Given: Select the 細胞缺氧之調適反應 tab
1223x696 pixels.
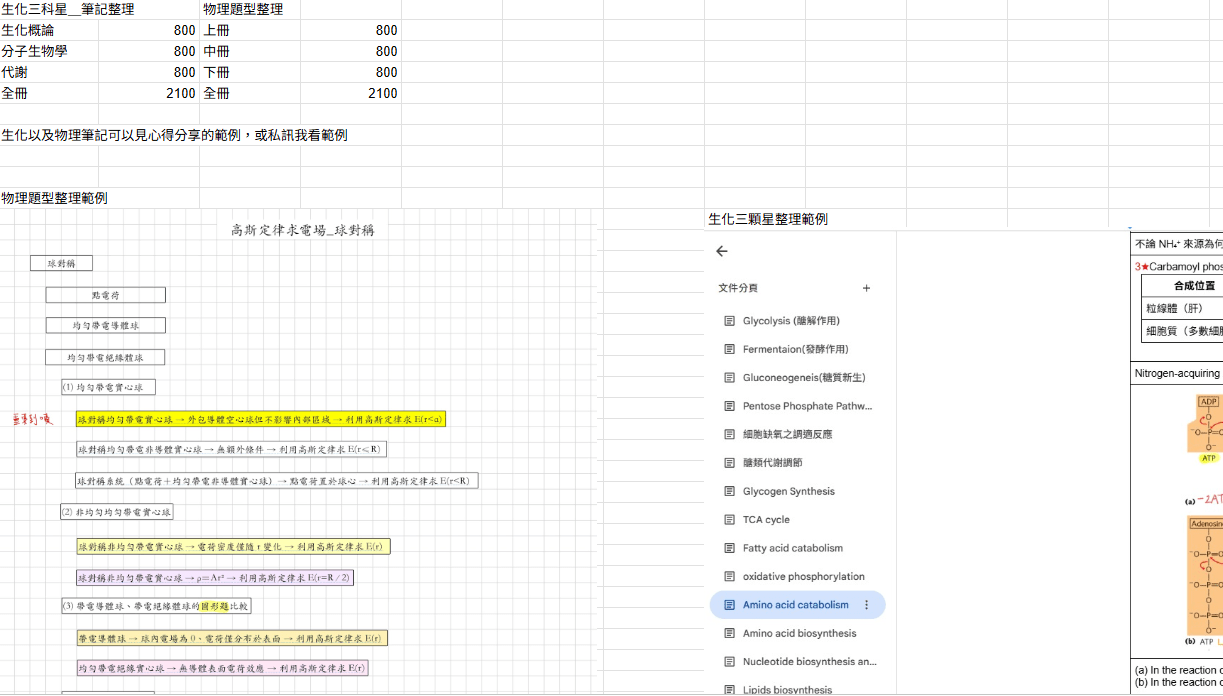Looking at the screenshot, I should click(x=797, y=434).
